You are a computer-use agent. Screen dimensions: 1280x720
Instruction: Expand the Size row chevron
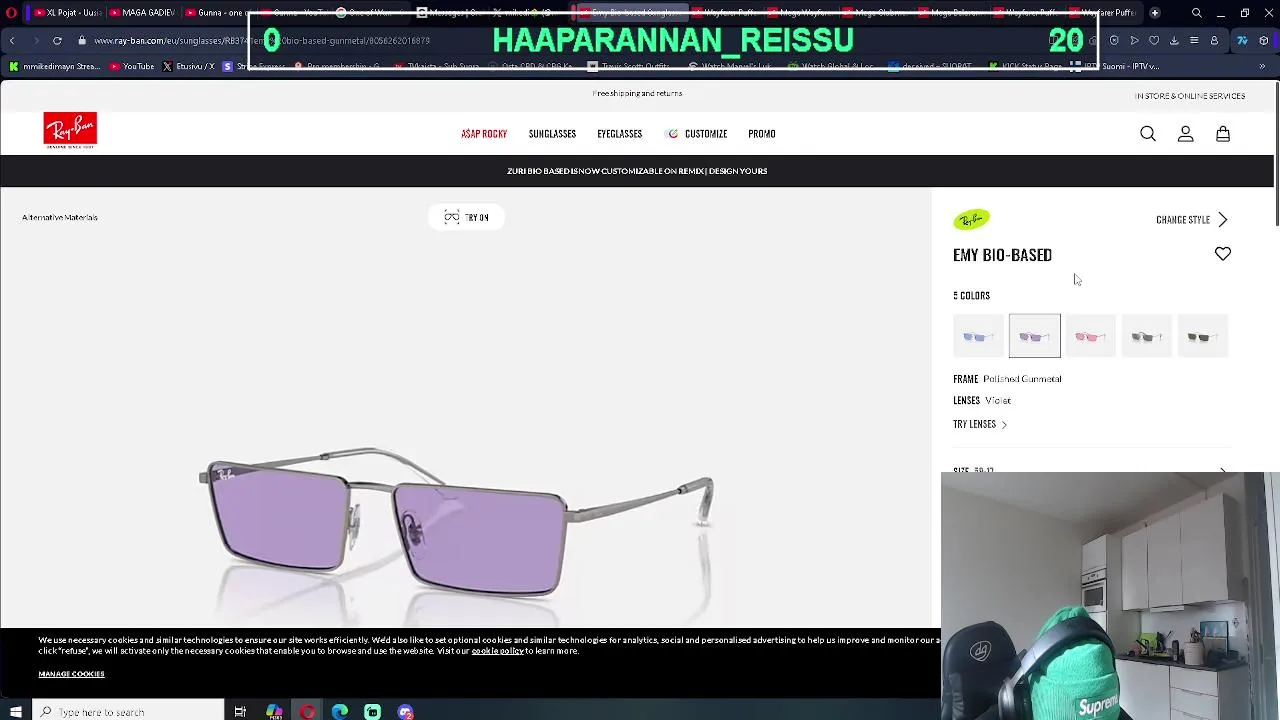pyautogui.click(x=1223, y=469)
